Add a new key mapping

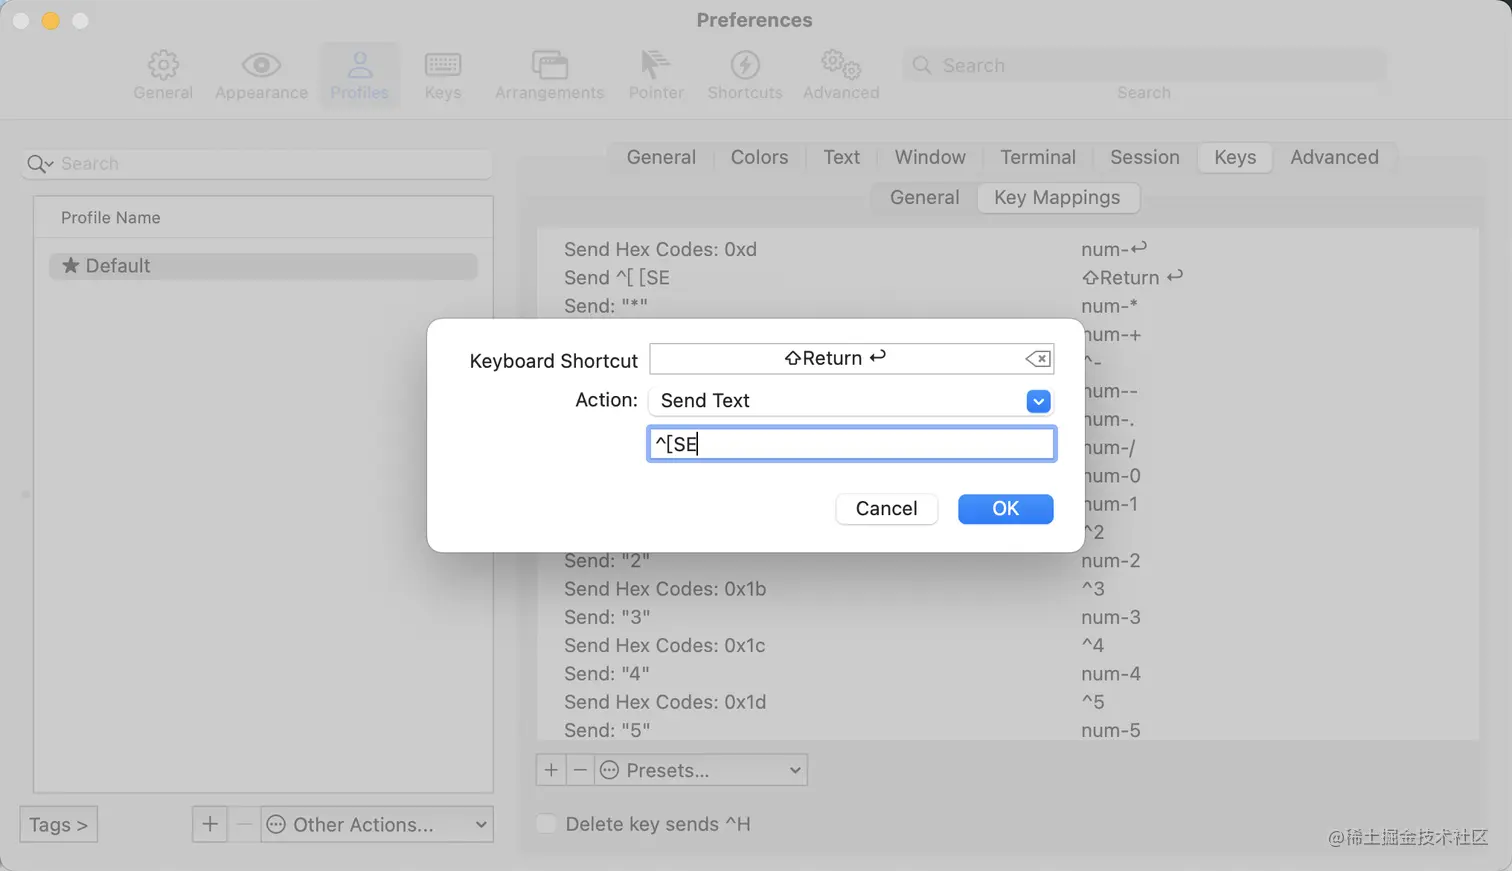[x=551, y=770]
